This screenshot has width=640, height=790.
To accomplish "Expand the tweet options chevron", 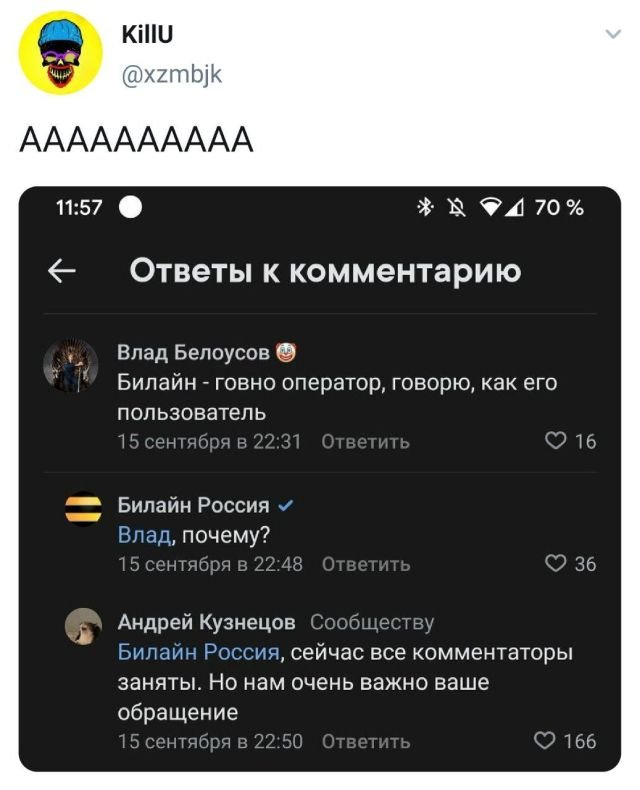I will 612,35.
